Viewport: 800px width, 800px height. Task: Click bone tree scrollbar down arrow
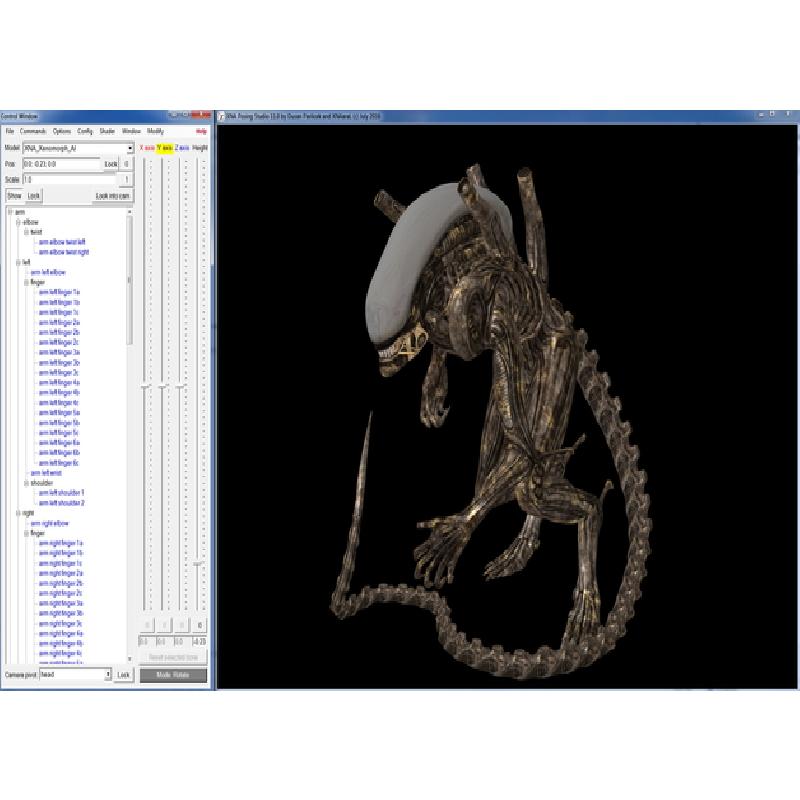coord(130,659)
